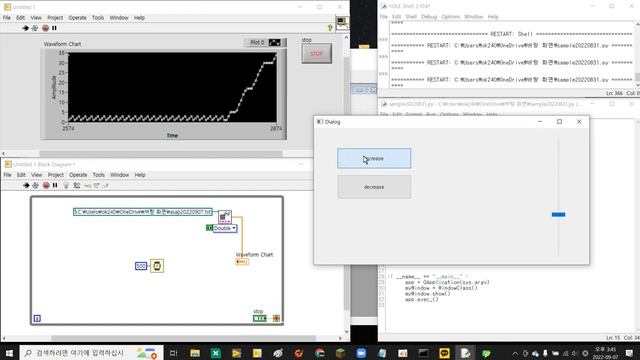
Task: Open Excel from taskbar
Action: 216,353
